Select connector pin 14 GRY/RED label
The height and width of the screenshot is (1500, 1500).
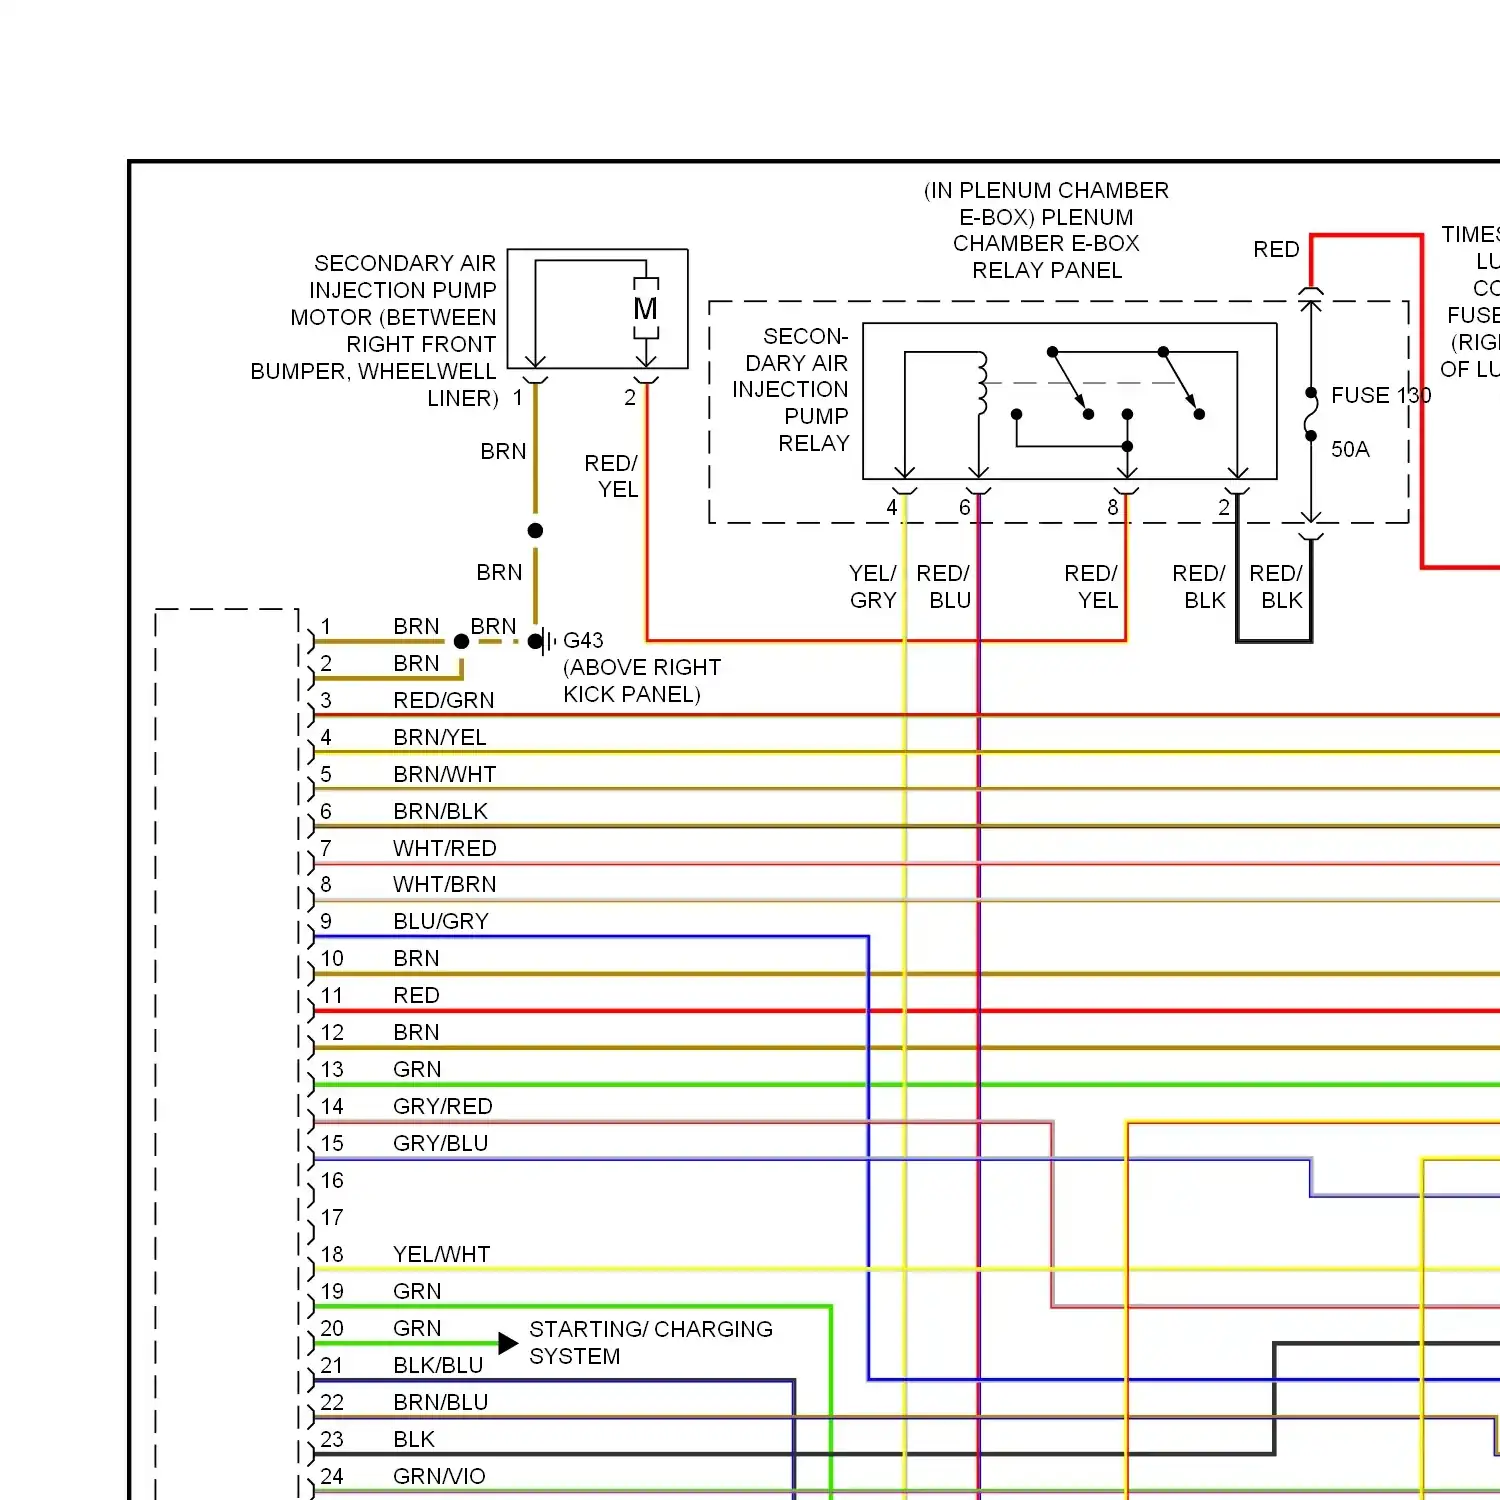pyautogui.click(x=442, y=1106)
